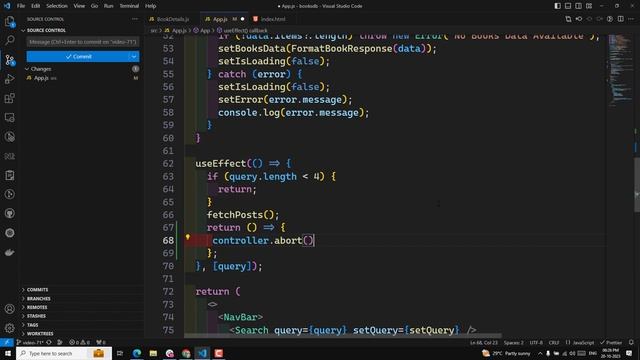Click the git branch name in status bar

pos(30,342)
